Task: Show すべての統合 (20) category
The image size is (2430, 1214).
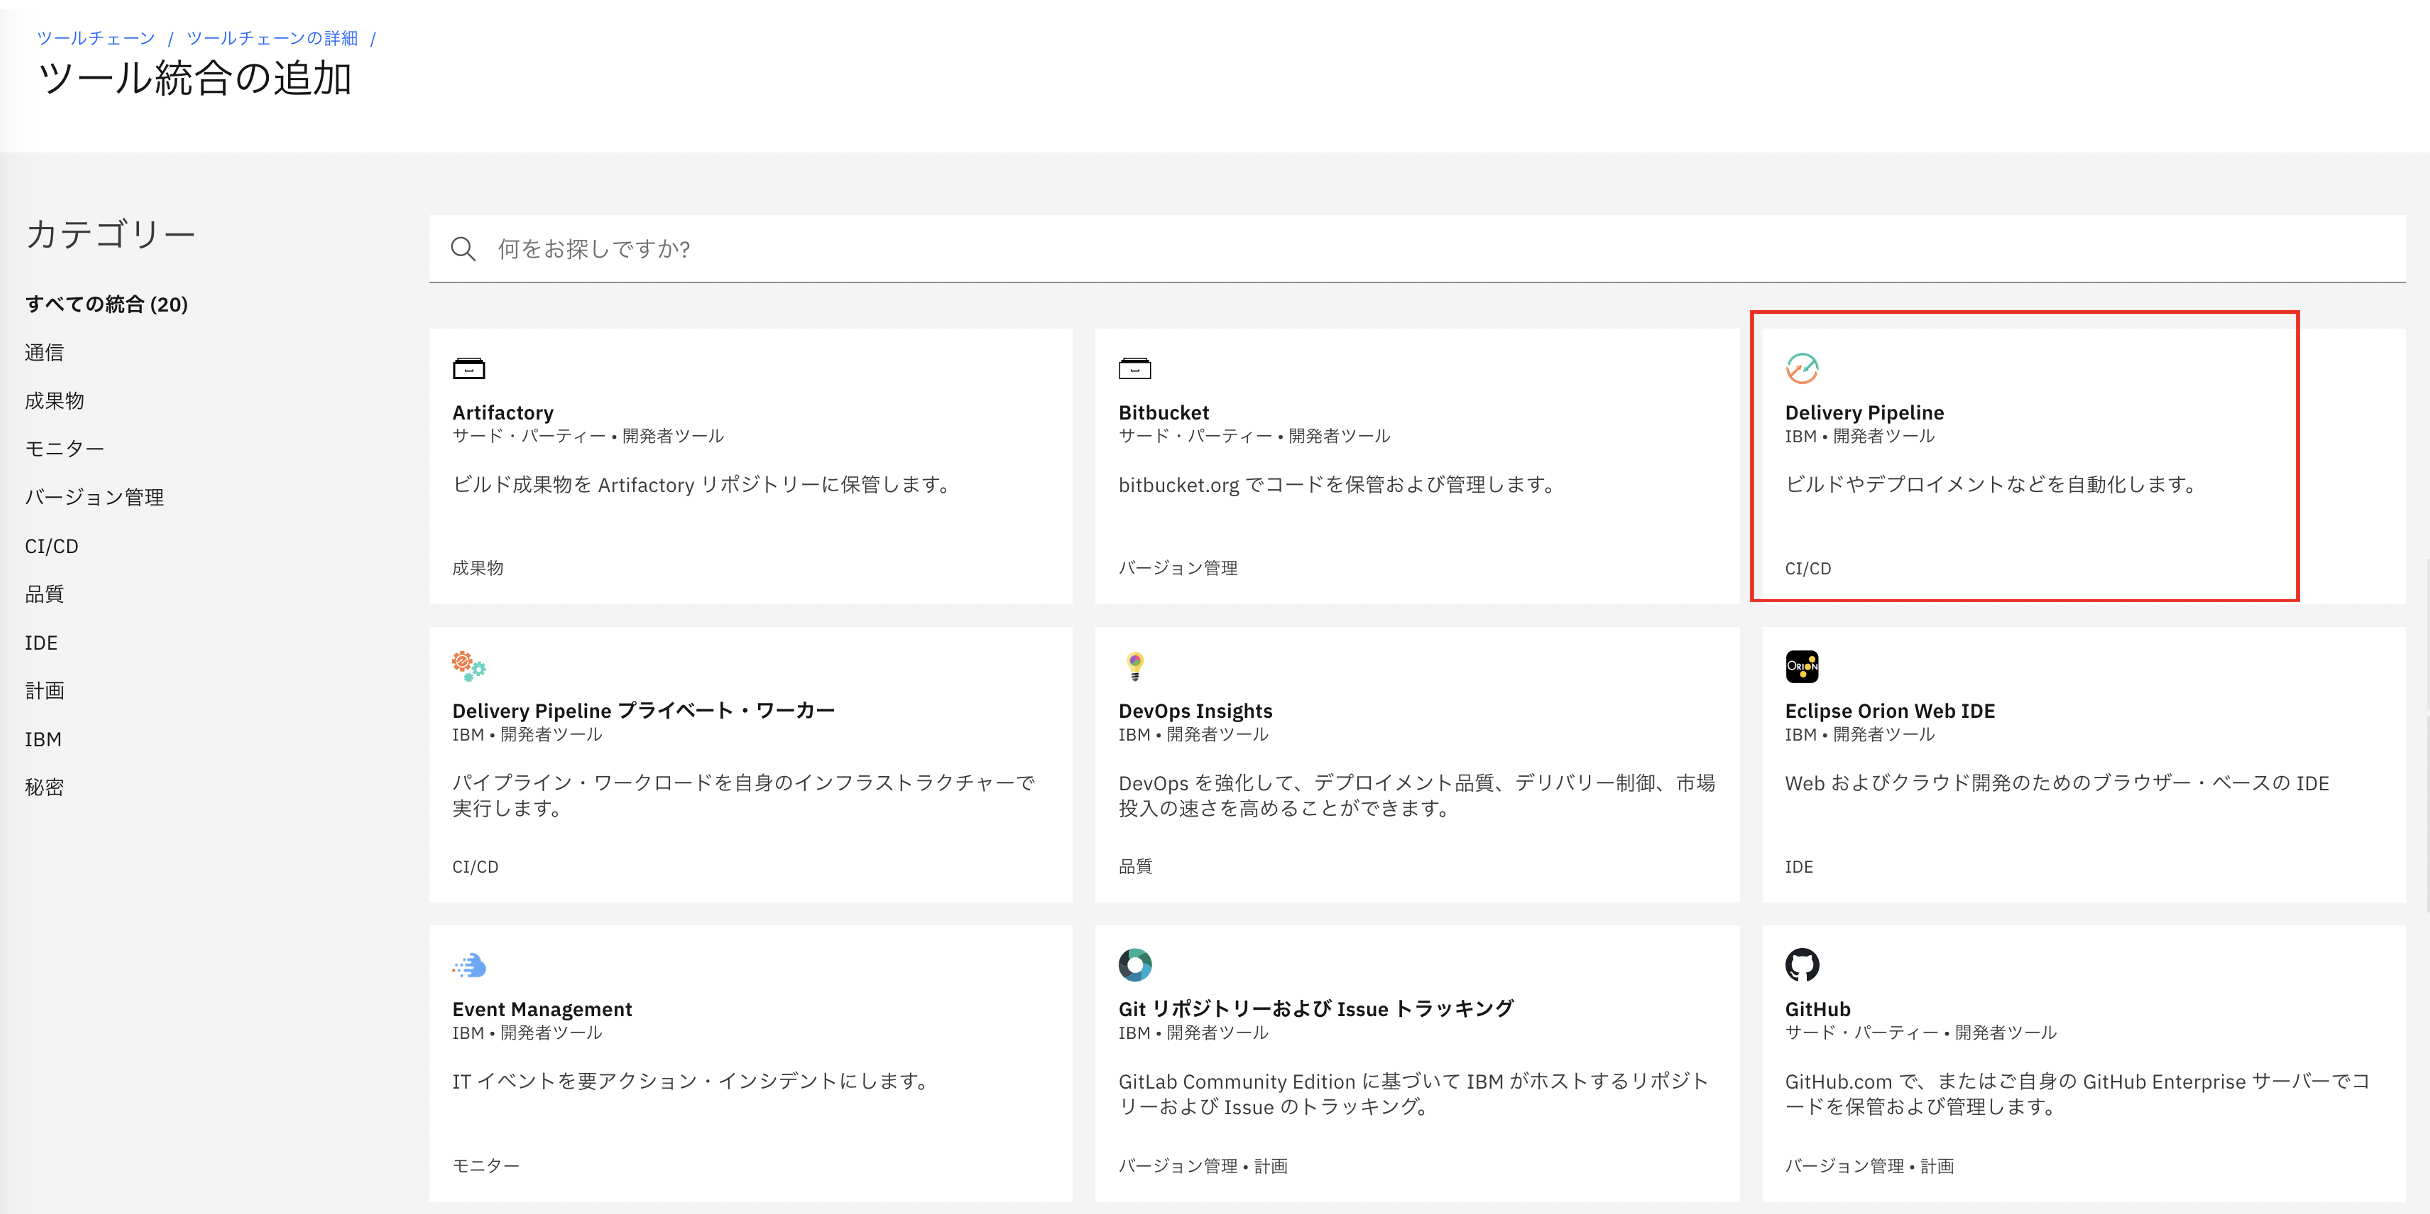Action: point(106,304)
